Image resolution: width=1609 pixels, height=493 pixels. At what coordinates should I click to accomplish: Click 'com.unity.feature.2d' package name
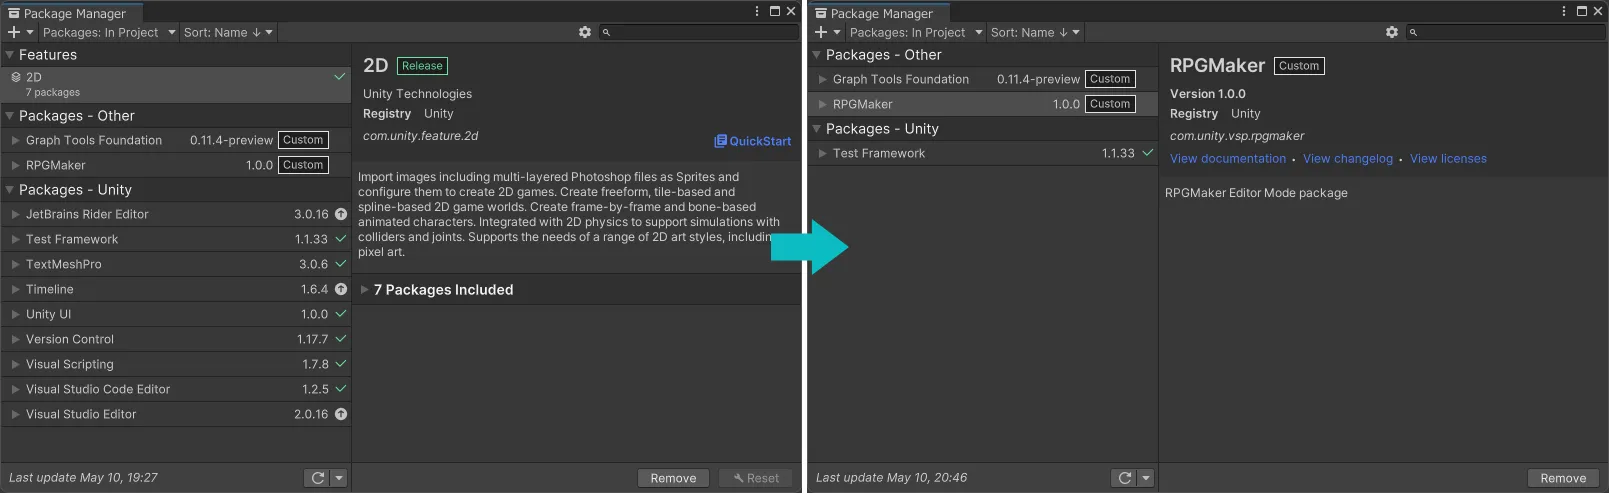click(x=420, y=136)
